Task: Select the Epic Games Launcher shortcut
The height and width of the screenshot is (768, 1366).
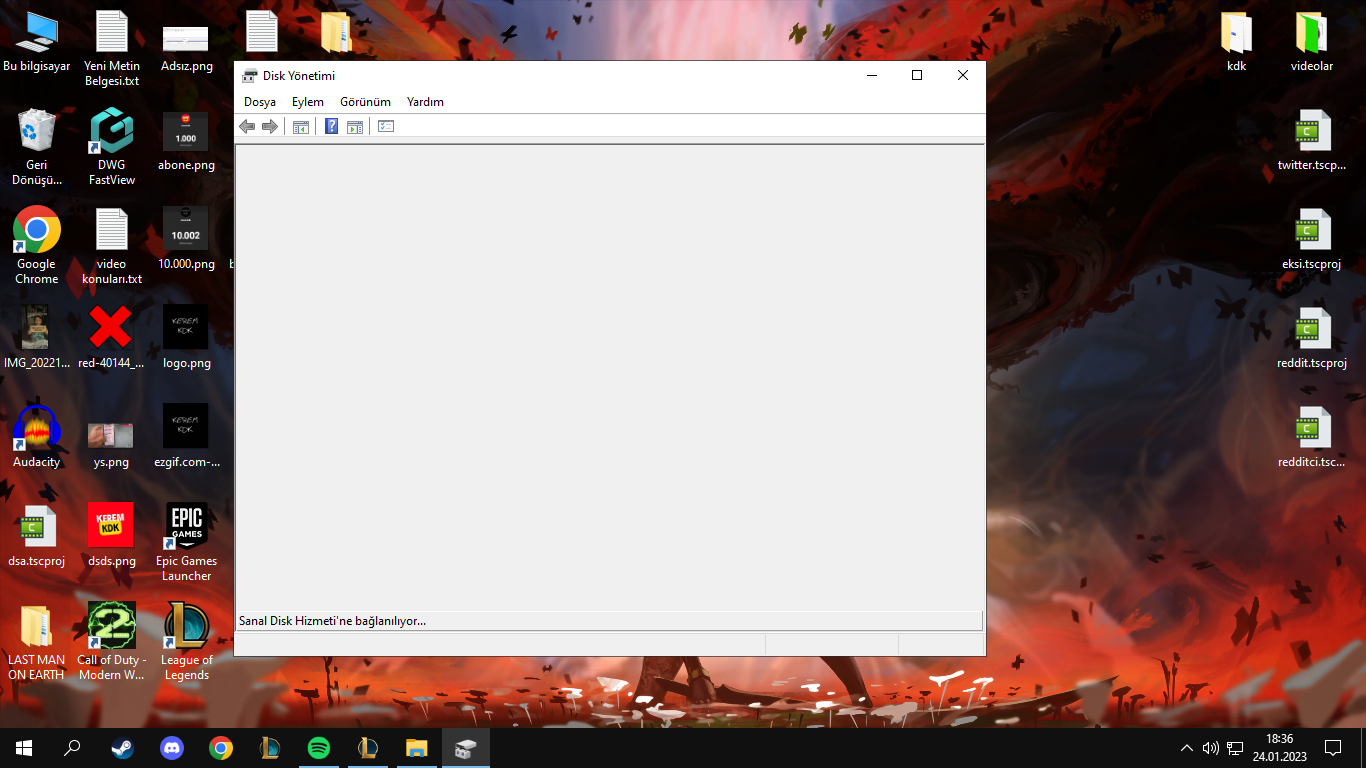Action: pos(186,543)
